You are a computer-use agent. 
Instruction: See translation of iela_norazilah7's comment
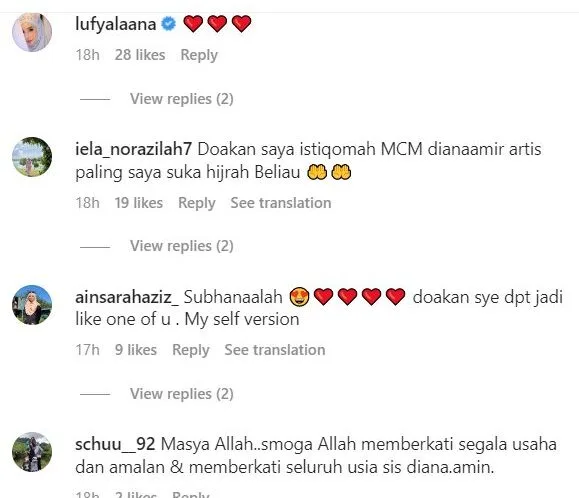(x=281, y=203)
